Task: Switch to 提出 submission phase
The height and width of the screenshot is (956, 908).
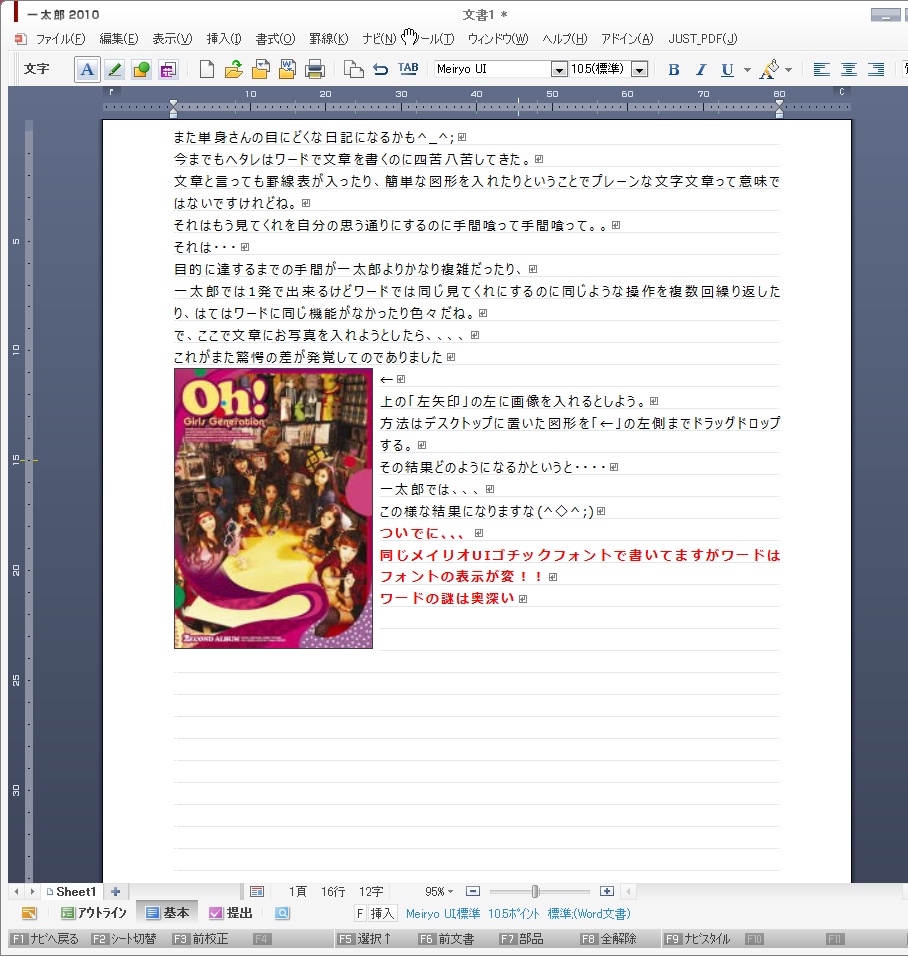Action: pos(231,913)
